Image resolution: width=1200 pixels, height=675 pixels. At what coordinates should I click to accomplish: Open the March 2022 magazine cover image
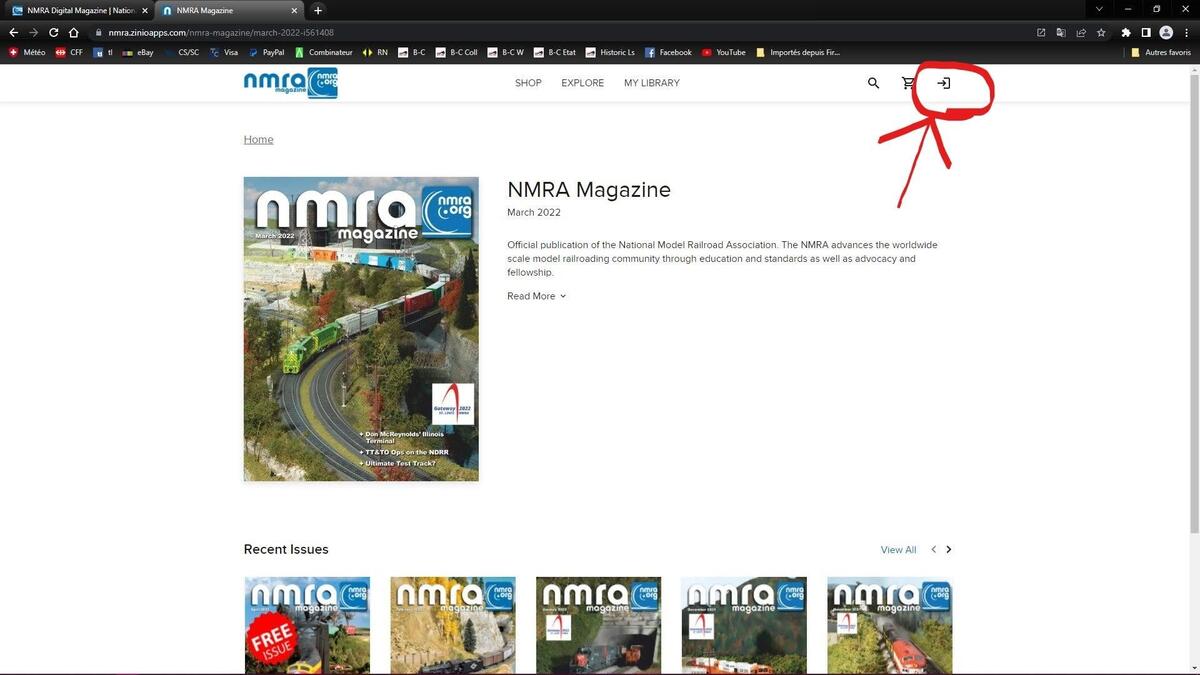[x=361, y=329]
